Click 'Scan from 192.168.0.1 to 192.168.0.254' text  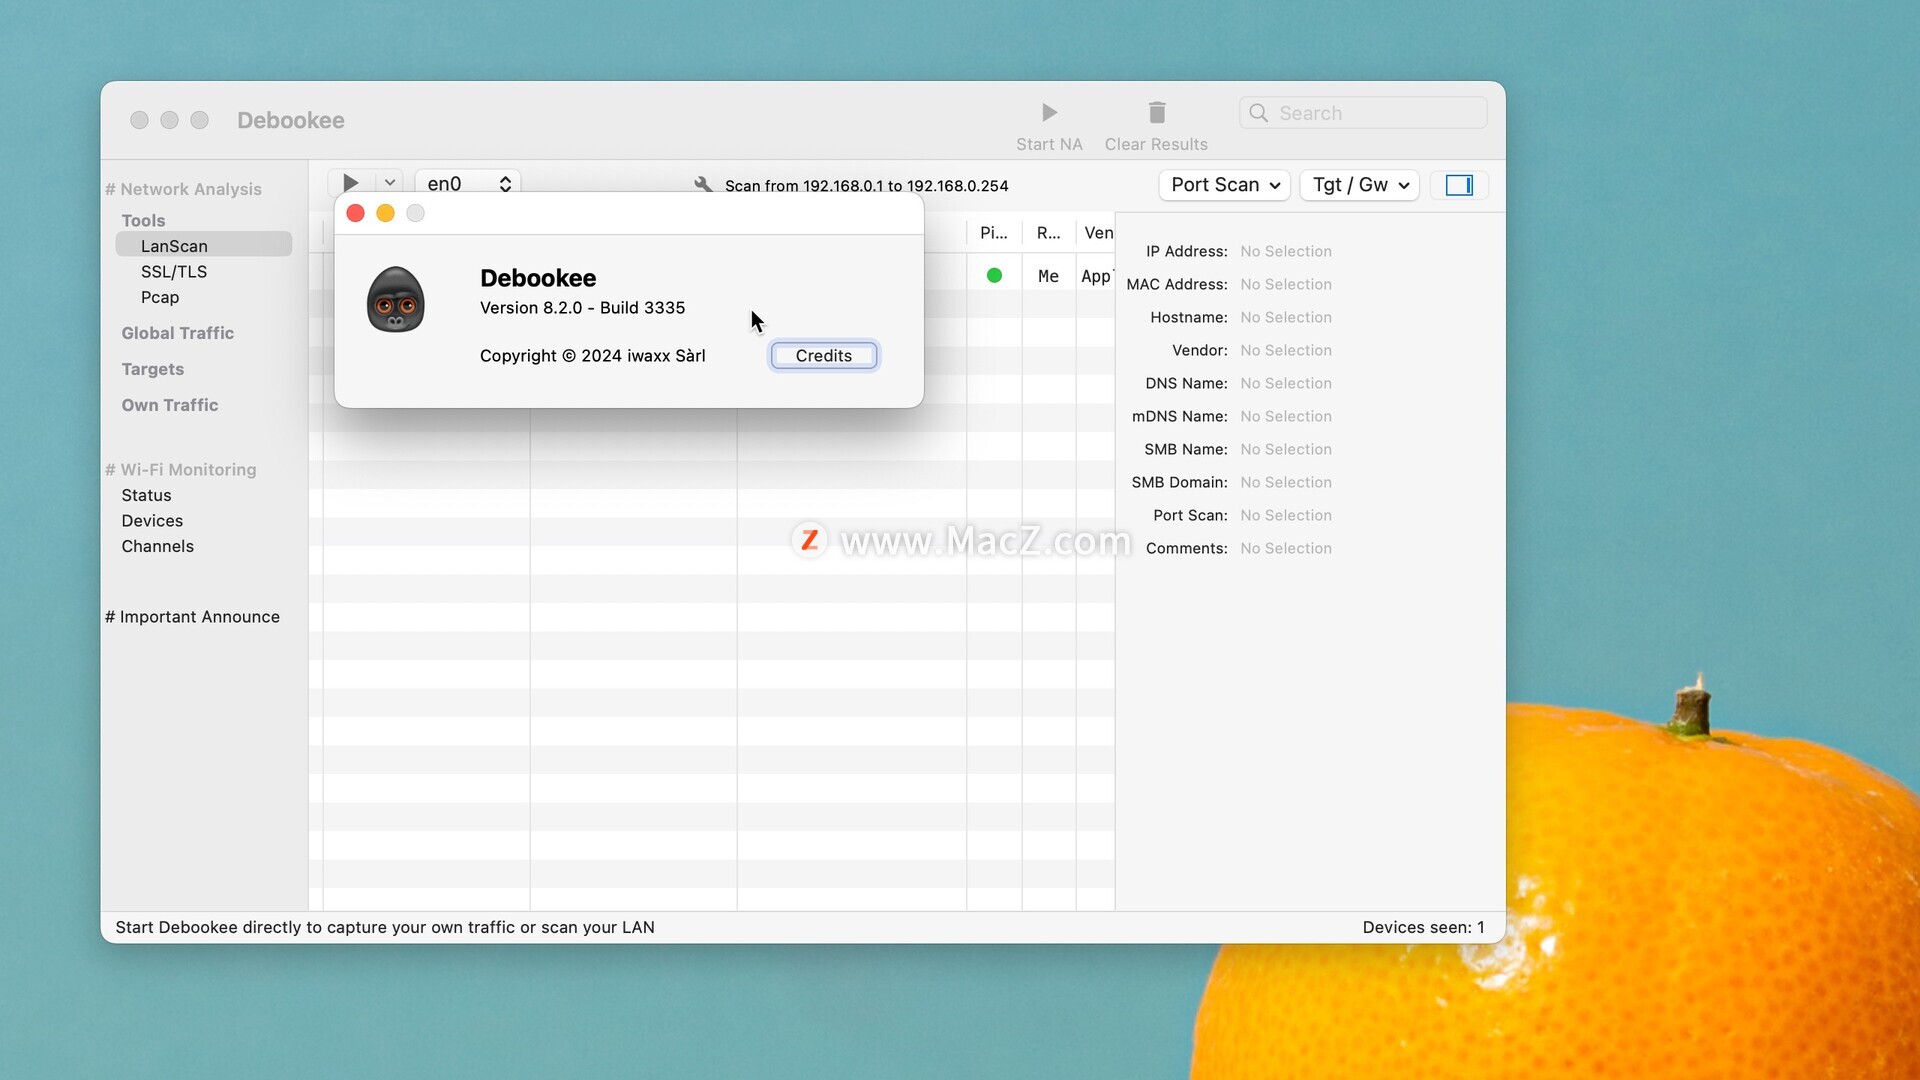coord(867,186)
